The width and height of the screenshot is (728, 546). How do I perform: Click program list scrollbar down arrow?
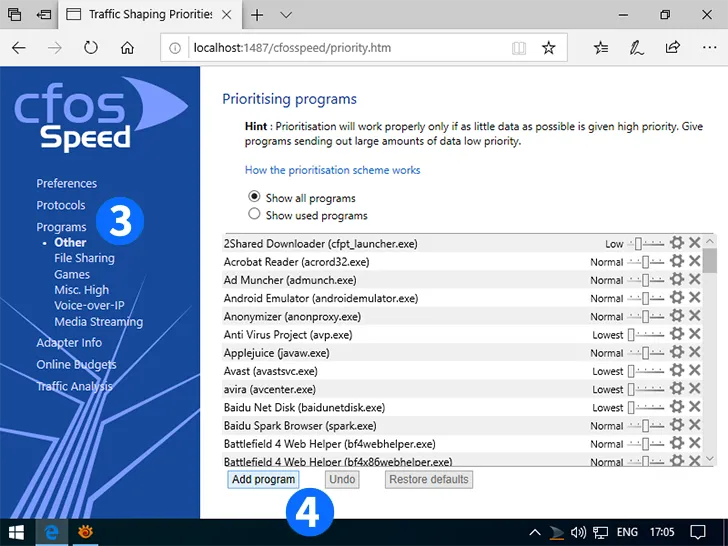(x=709, y=459)
